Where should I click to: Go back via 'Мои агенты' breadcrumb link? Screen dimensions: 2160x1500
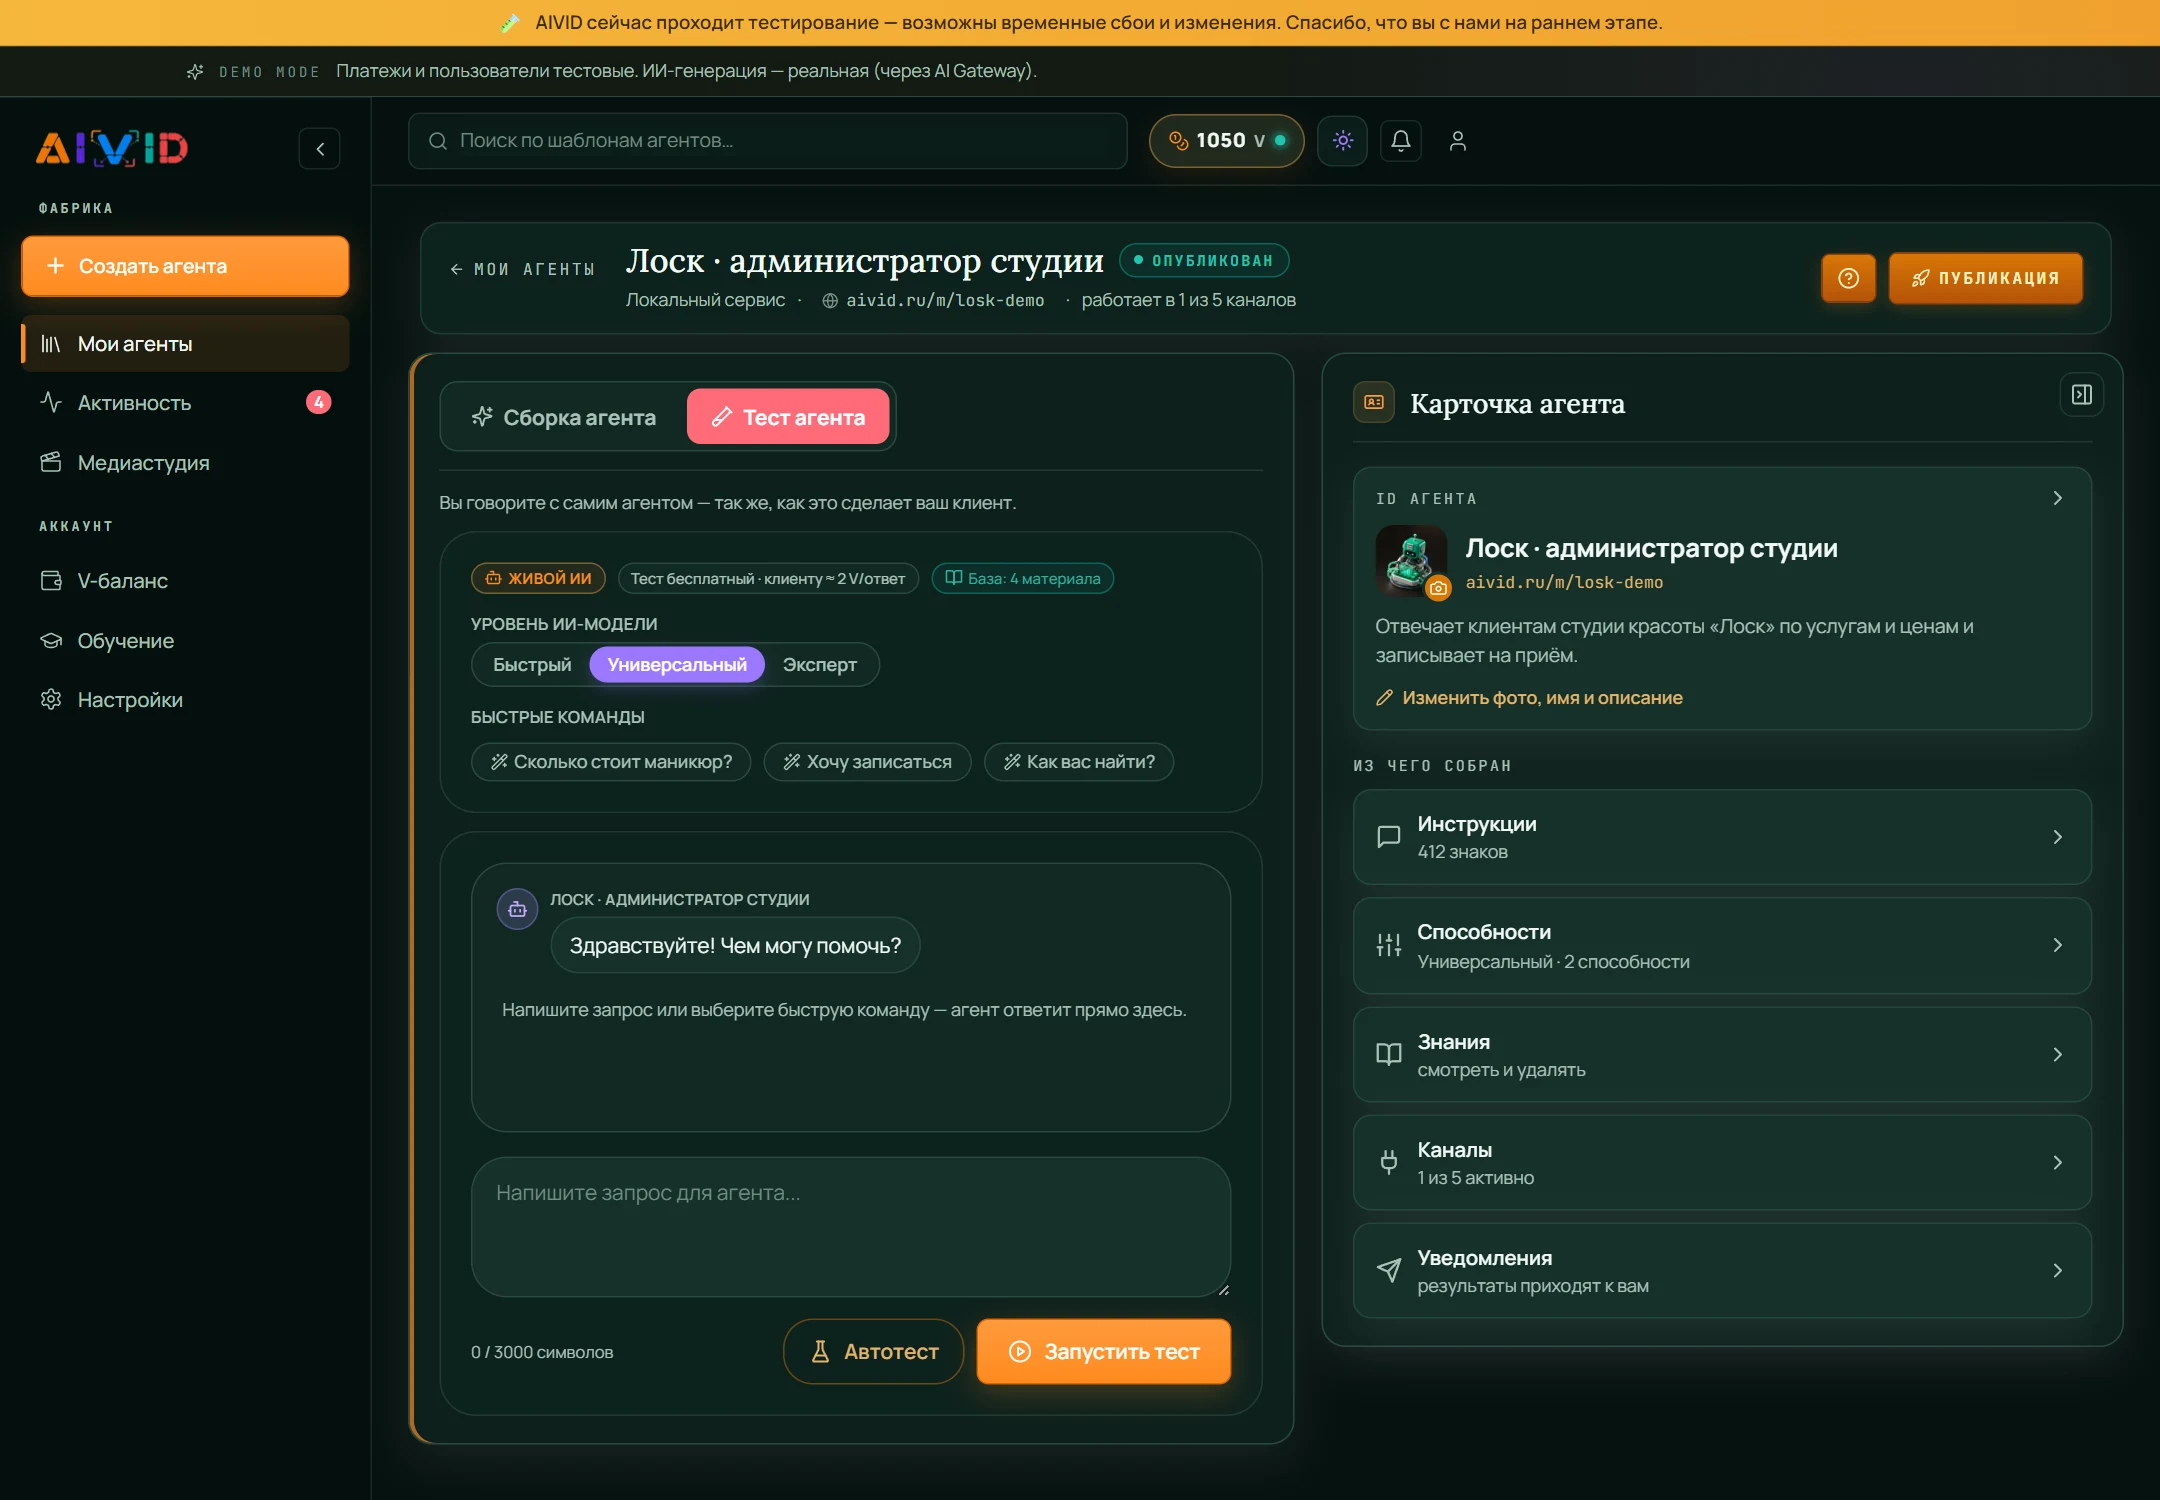522,269
